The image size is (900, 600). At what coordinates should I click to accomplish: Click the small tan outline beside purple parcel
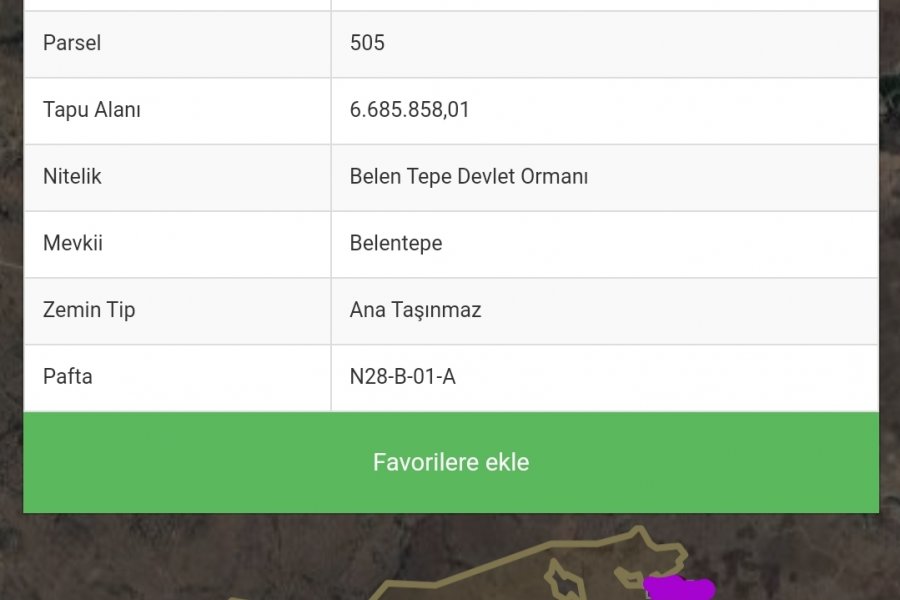630,577
